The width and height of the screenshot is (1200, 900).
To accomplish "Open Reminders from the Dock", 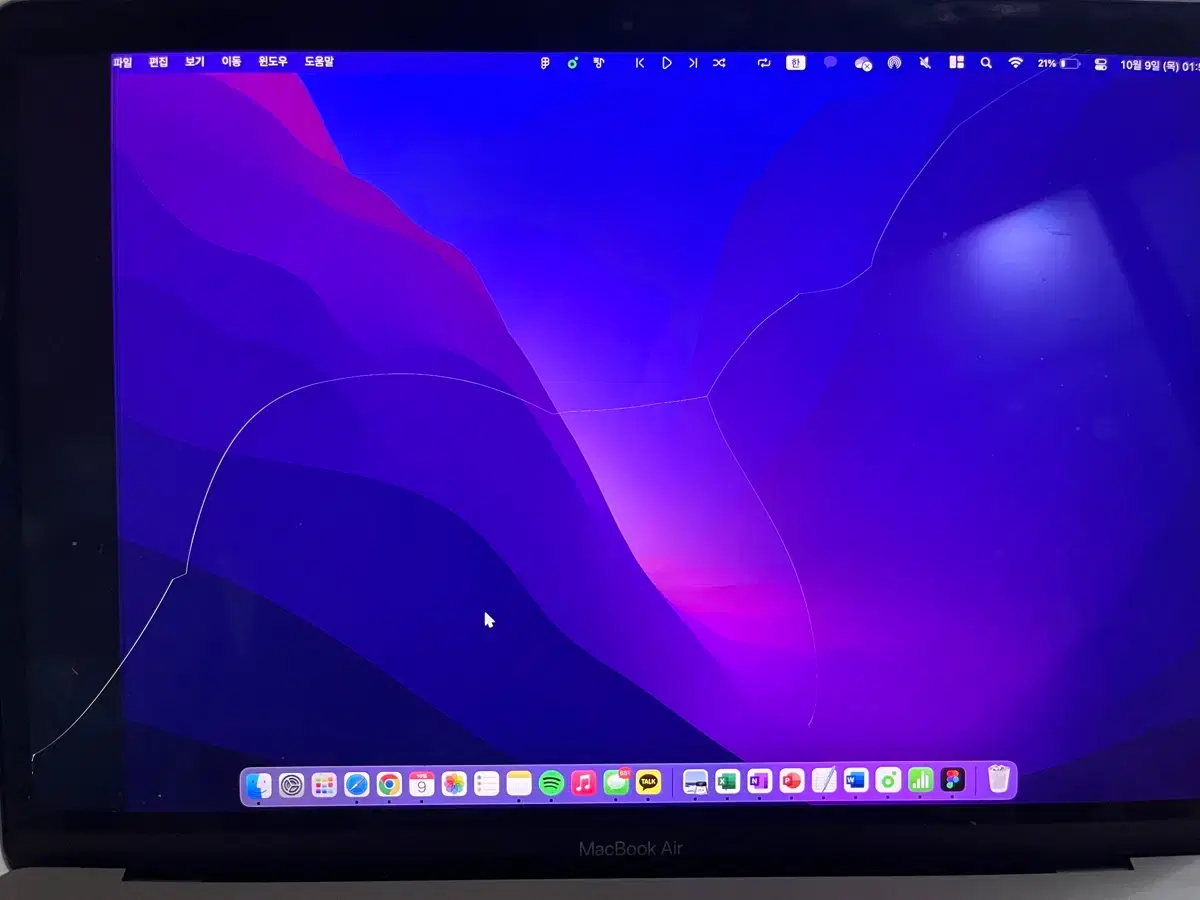I will tap(486, 784).
